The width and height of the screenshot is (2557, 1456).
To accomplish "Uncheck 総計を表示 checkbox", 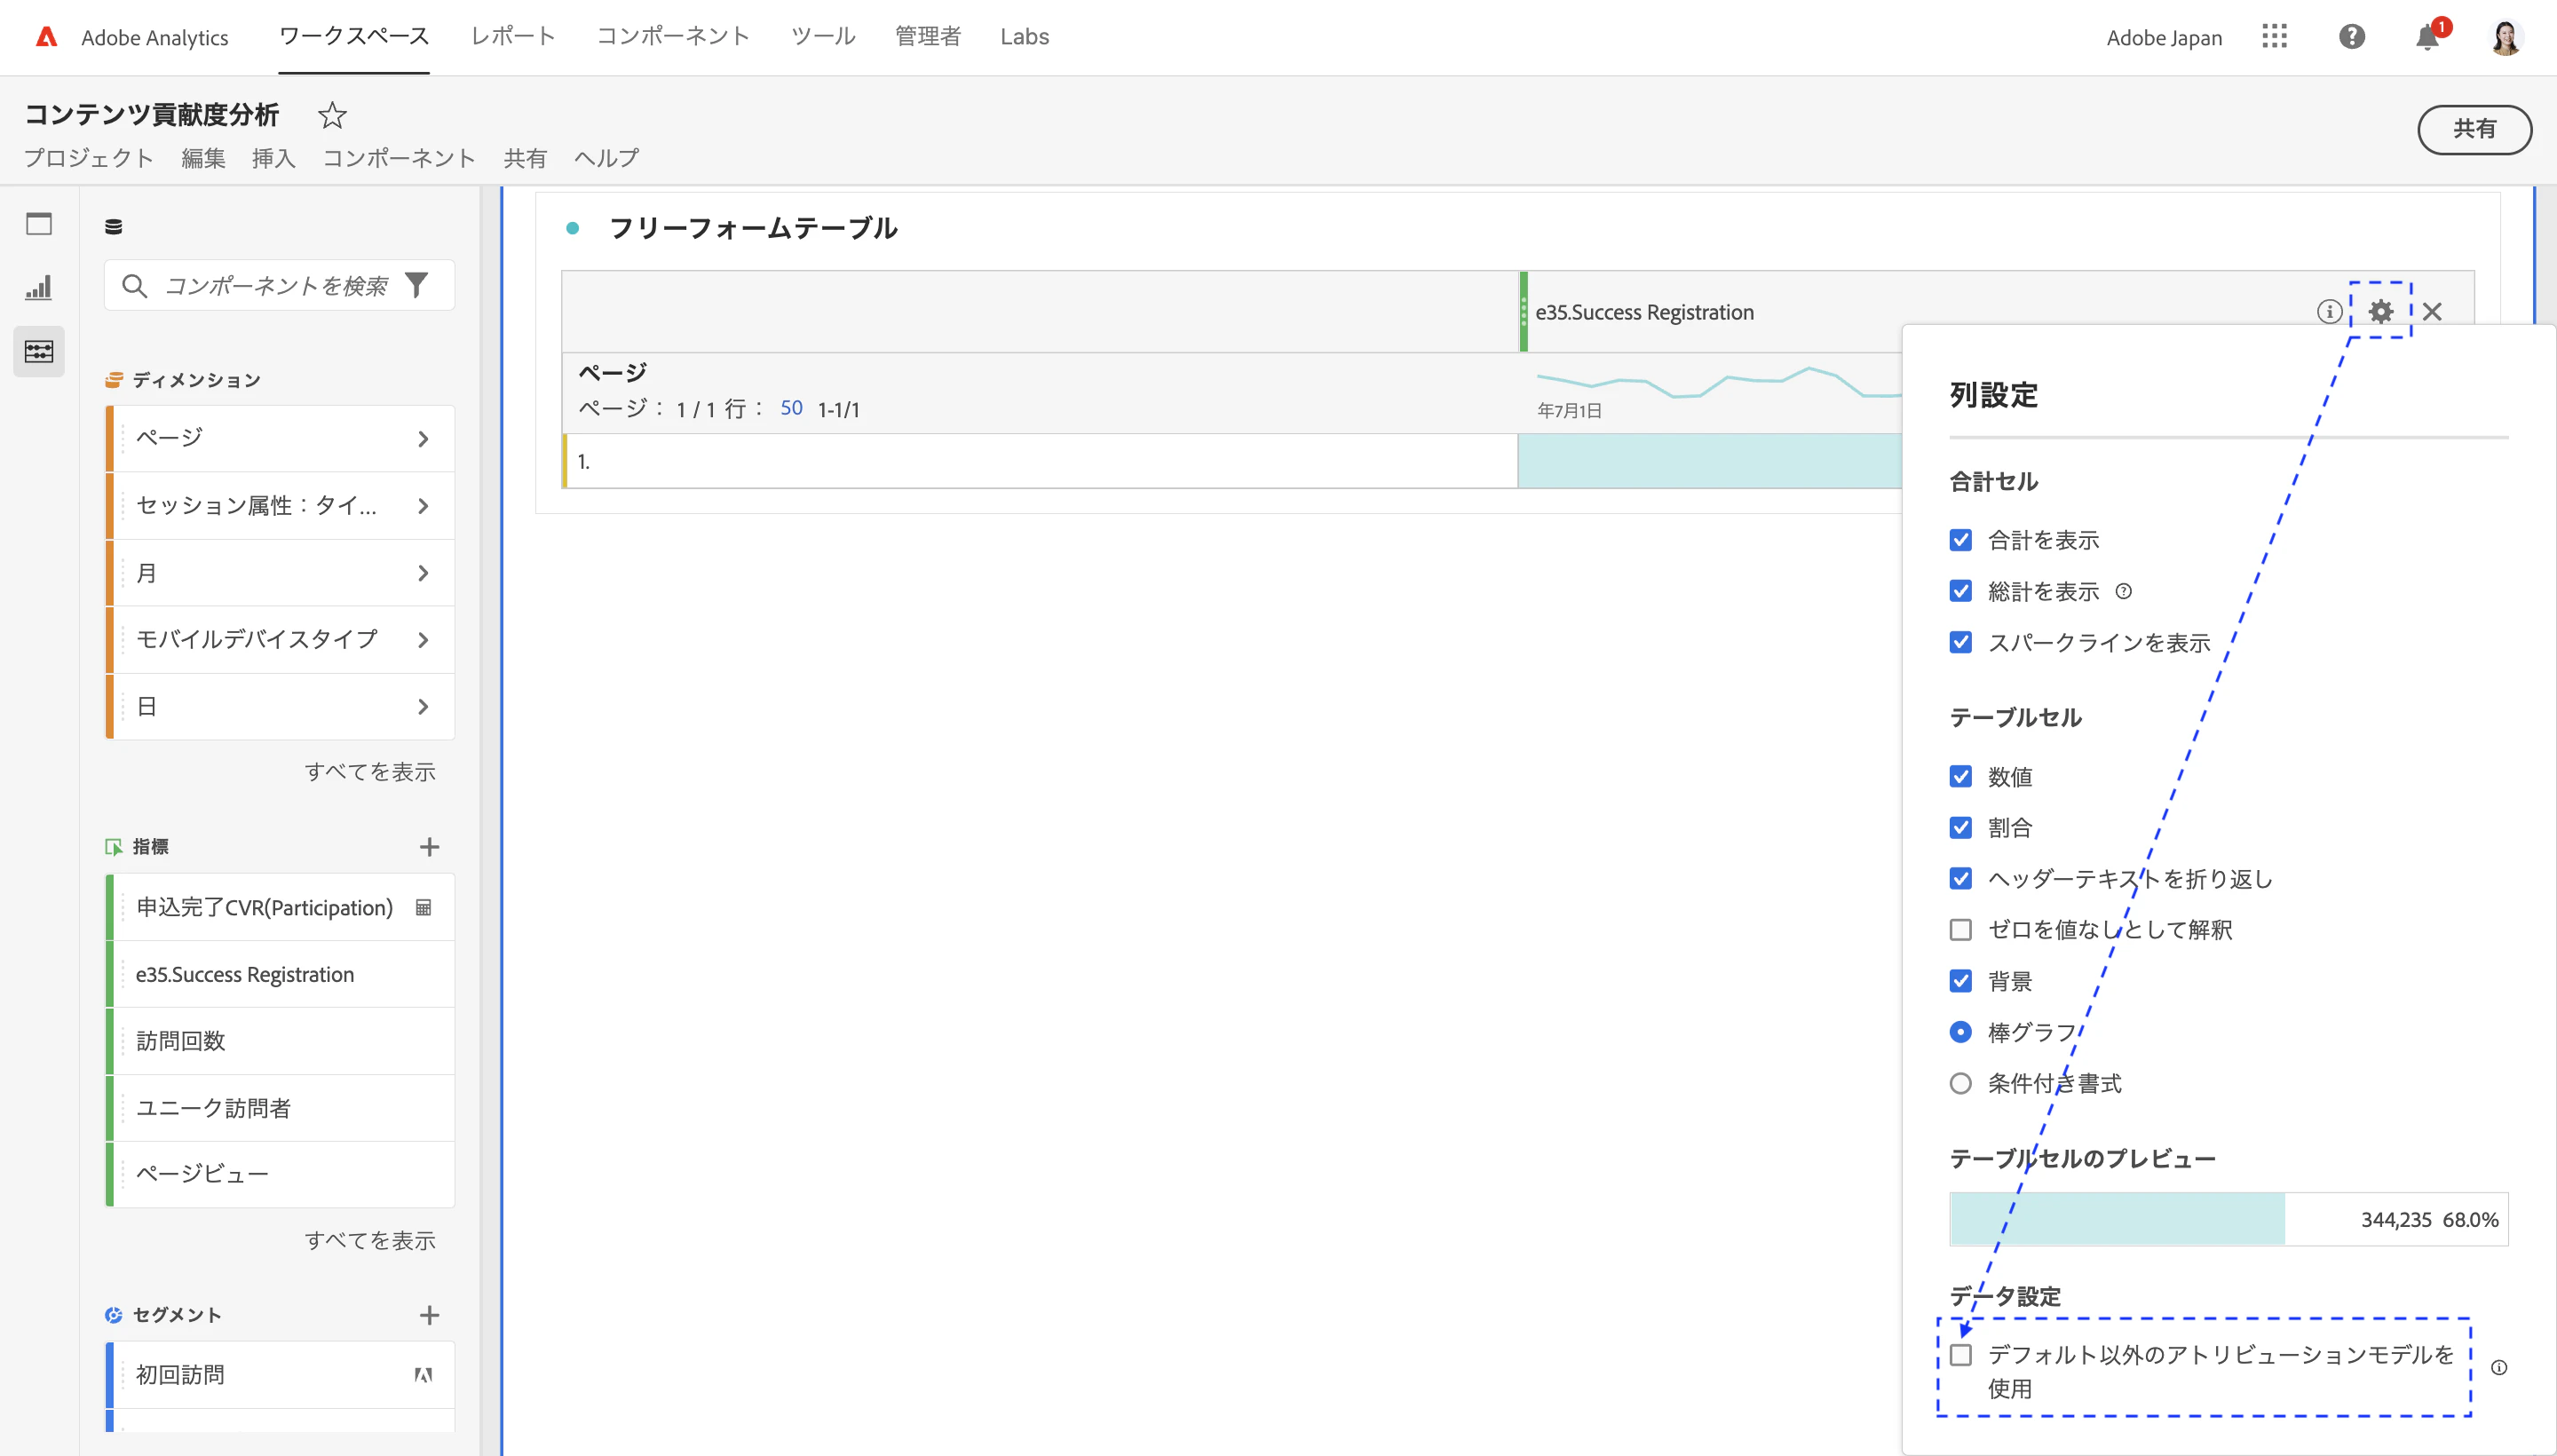I will (x=1961, y=591).
